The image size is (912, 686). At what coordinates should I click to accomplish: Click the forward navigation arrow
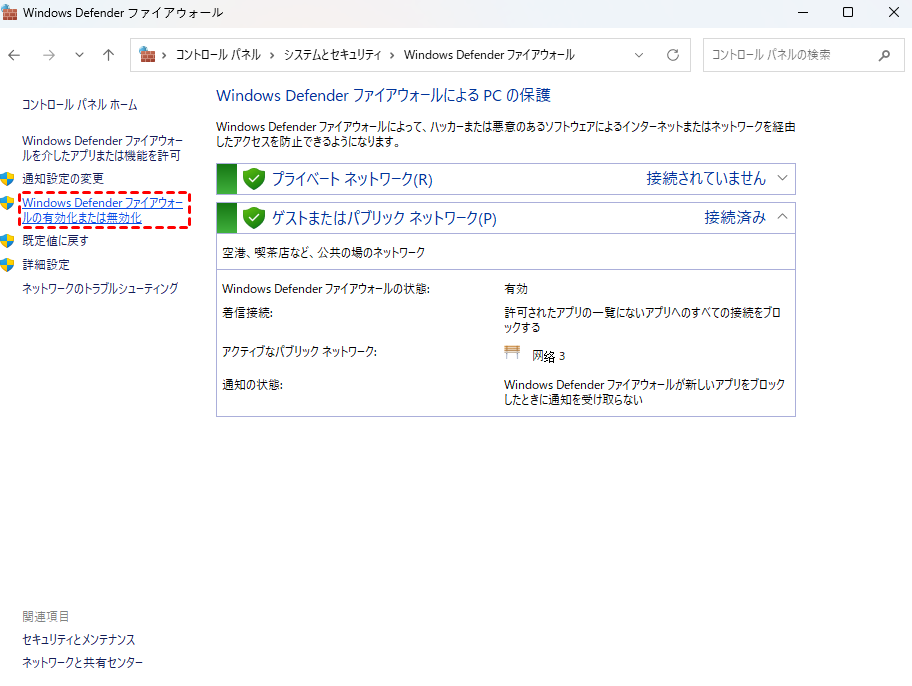pos(48,55)
